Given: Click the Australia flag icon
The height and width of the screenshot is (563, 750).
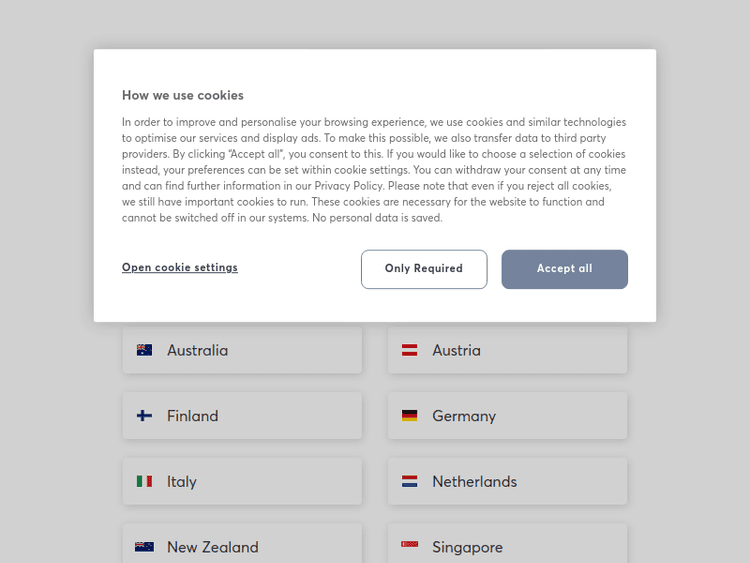Looking at the screenshot, I should 144,350.
